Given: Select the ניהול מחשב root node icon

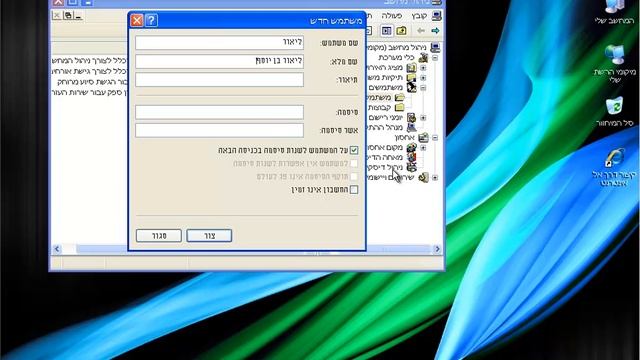Looking at the screenshot, I should tap(435, 48).
